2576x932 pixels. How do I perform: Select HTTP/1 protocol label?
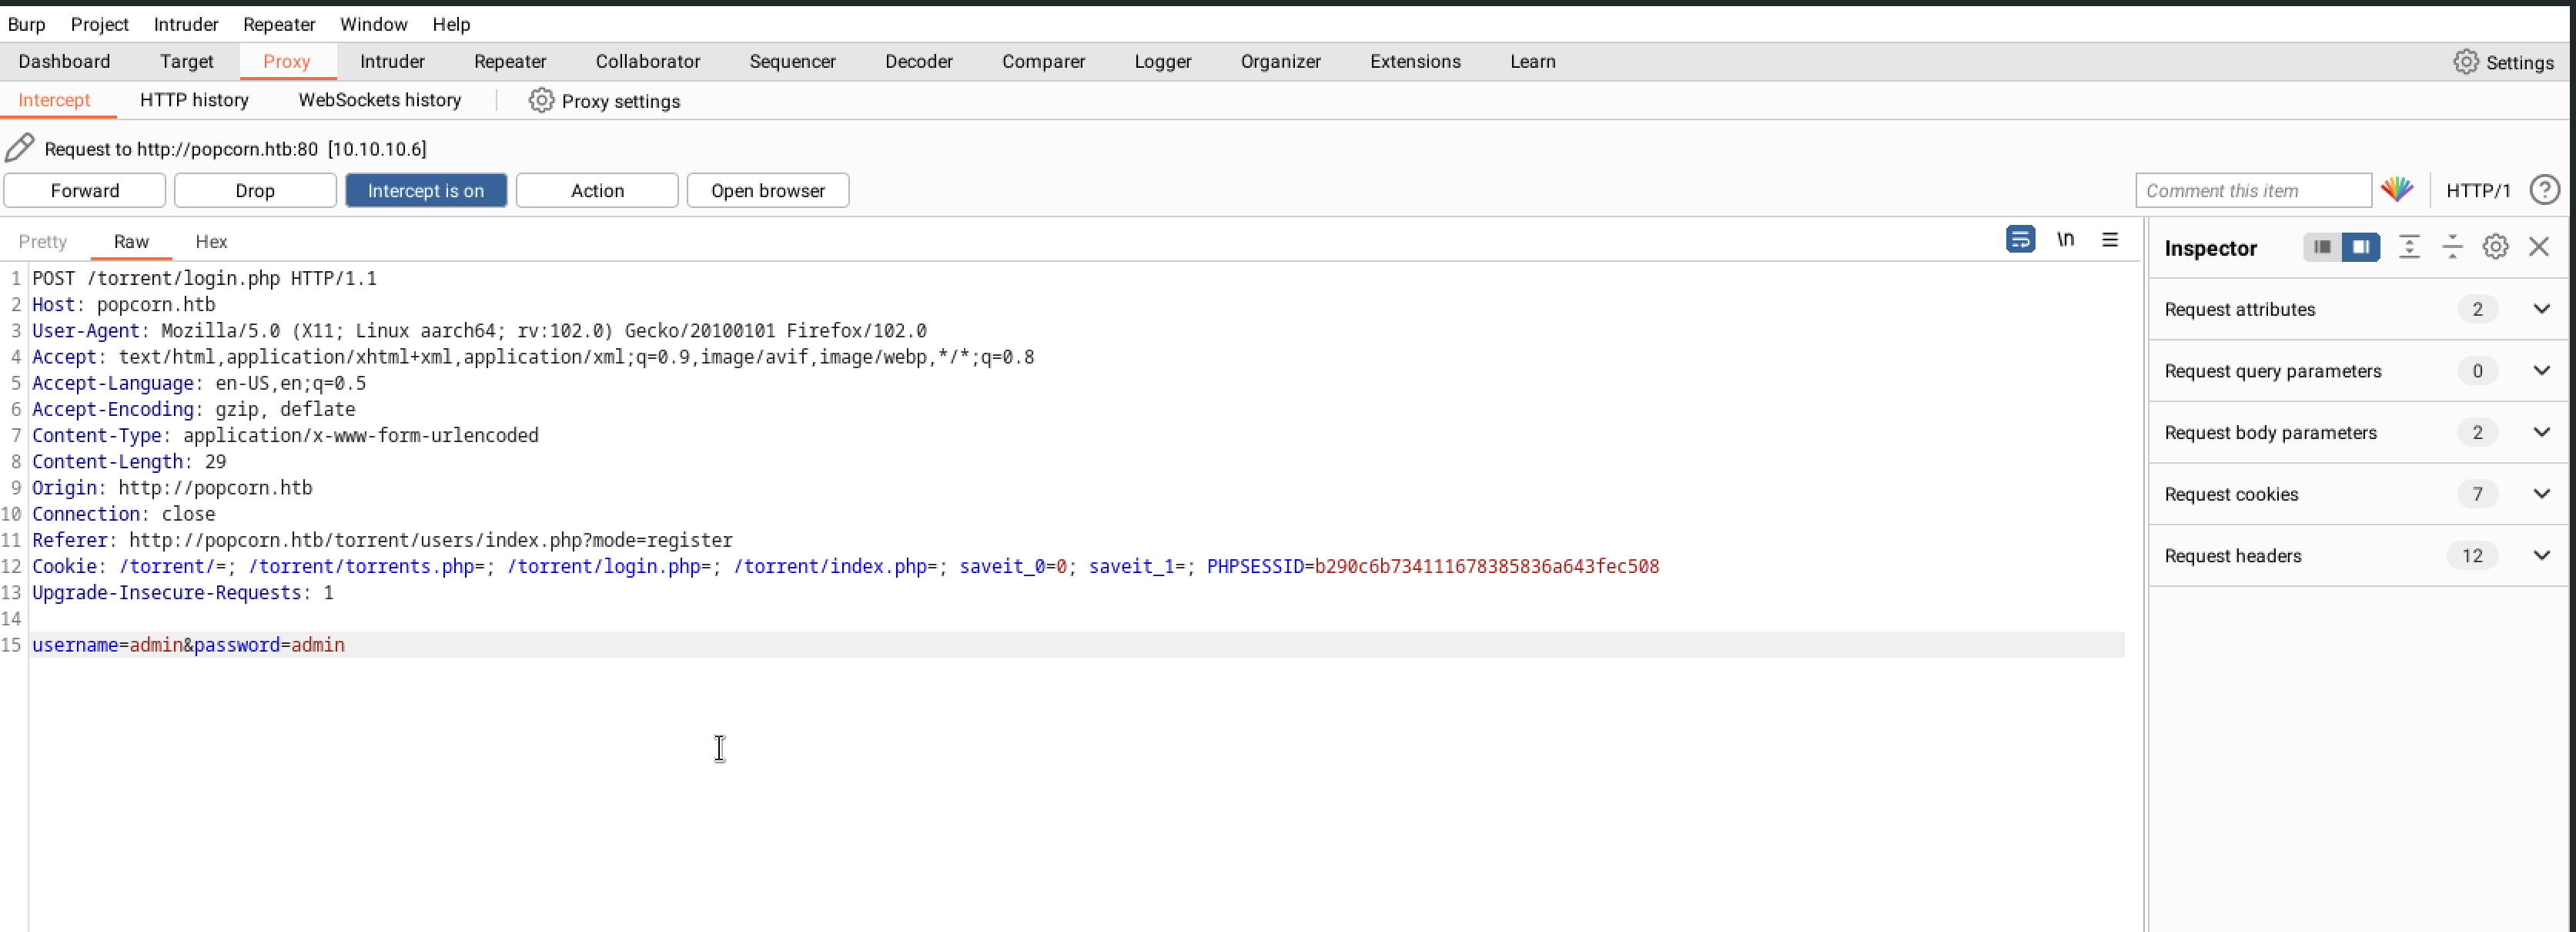[2478, 190]
